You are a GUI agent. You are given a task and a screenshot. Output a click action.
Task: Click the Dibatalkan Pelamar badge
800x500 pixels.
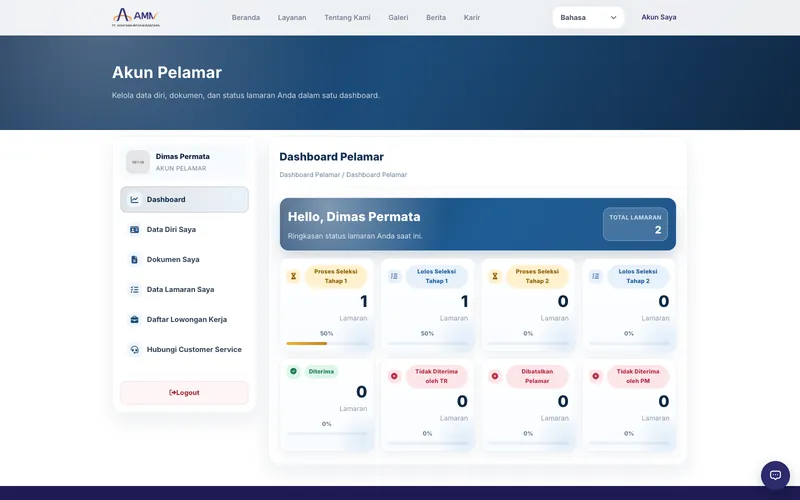point(537,376)
